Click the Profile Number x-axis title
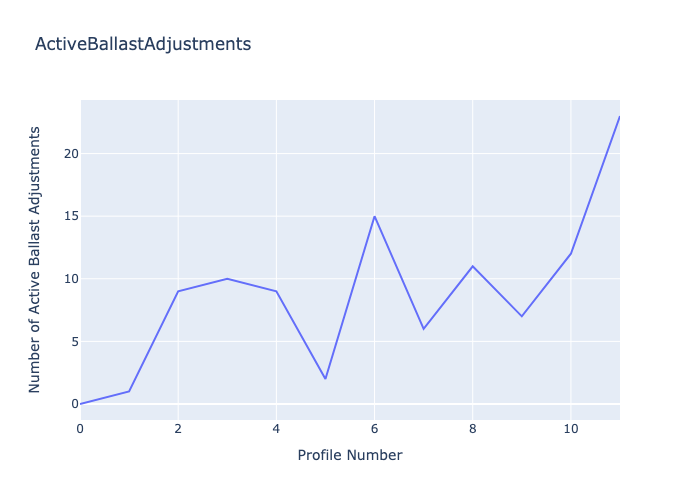Image resolution: width=700 pixels, height=500 pixels. [350, 455]
